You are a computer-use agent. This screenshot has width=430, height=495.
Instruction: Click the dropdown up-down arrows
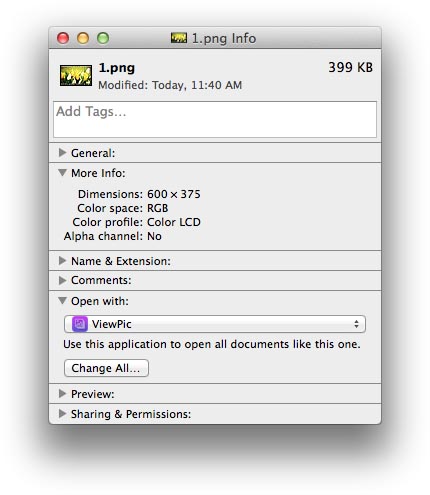pyautogui.click(x=356, y=324)
